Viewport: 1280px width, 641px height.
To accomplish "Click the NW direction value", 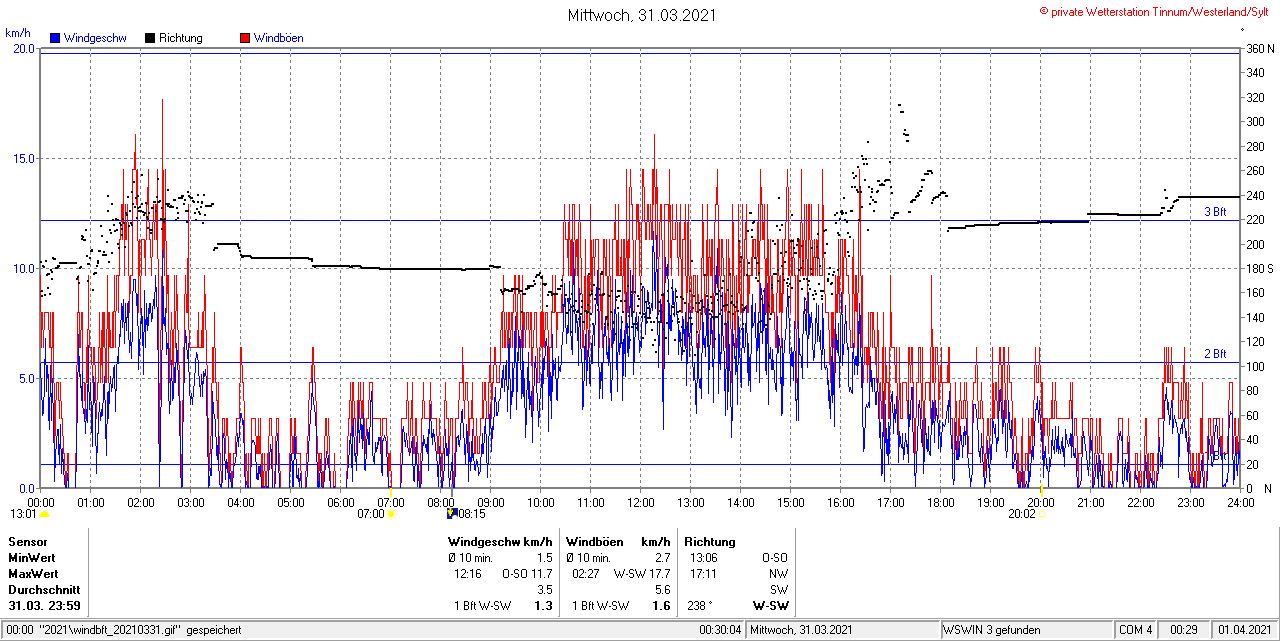I will pos(779,573).
